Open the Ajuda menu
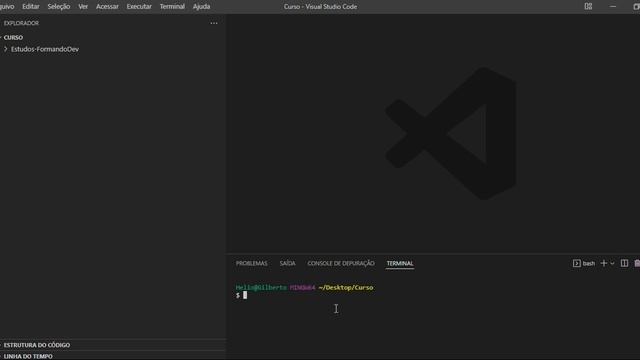 tap(201, 7)
